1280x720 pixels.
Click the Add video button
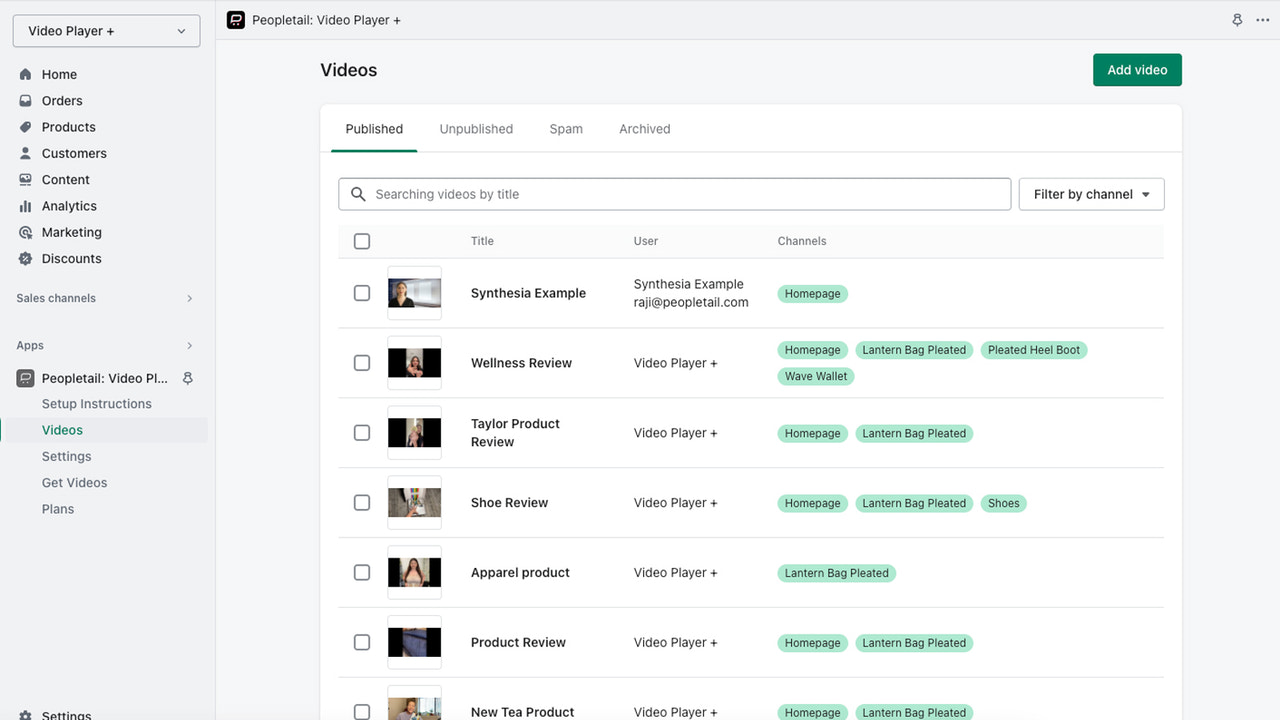pos(1137,70)
